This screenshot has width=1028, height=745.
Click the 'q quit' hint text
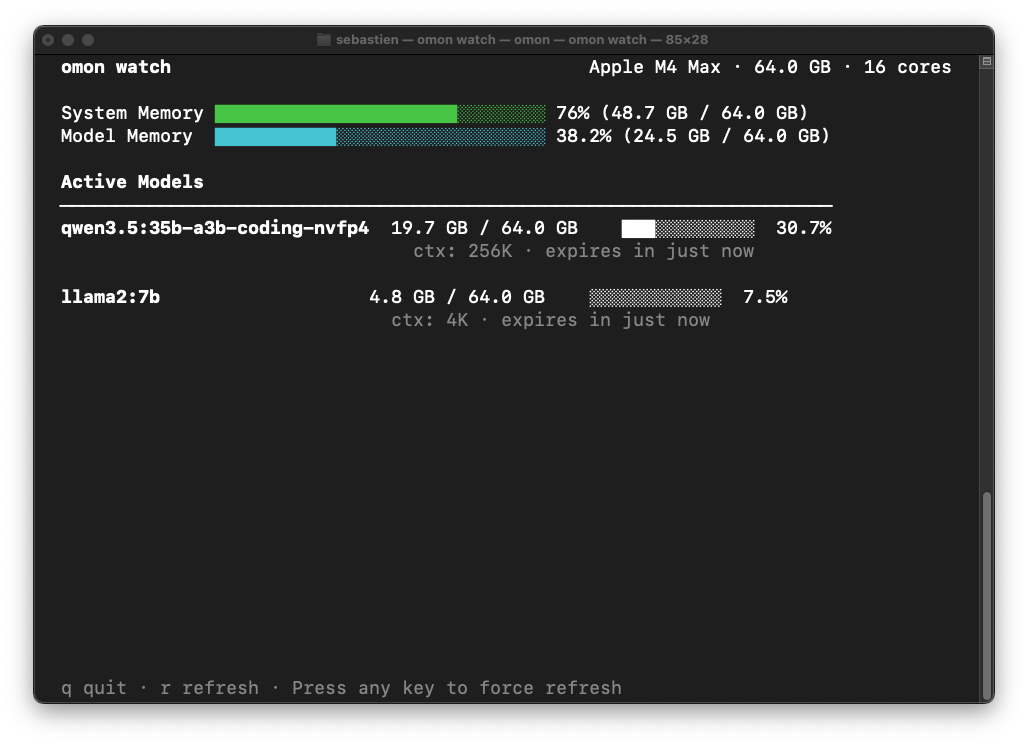pyautogui.click(x=93, y=688)
